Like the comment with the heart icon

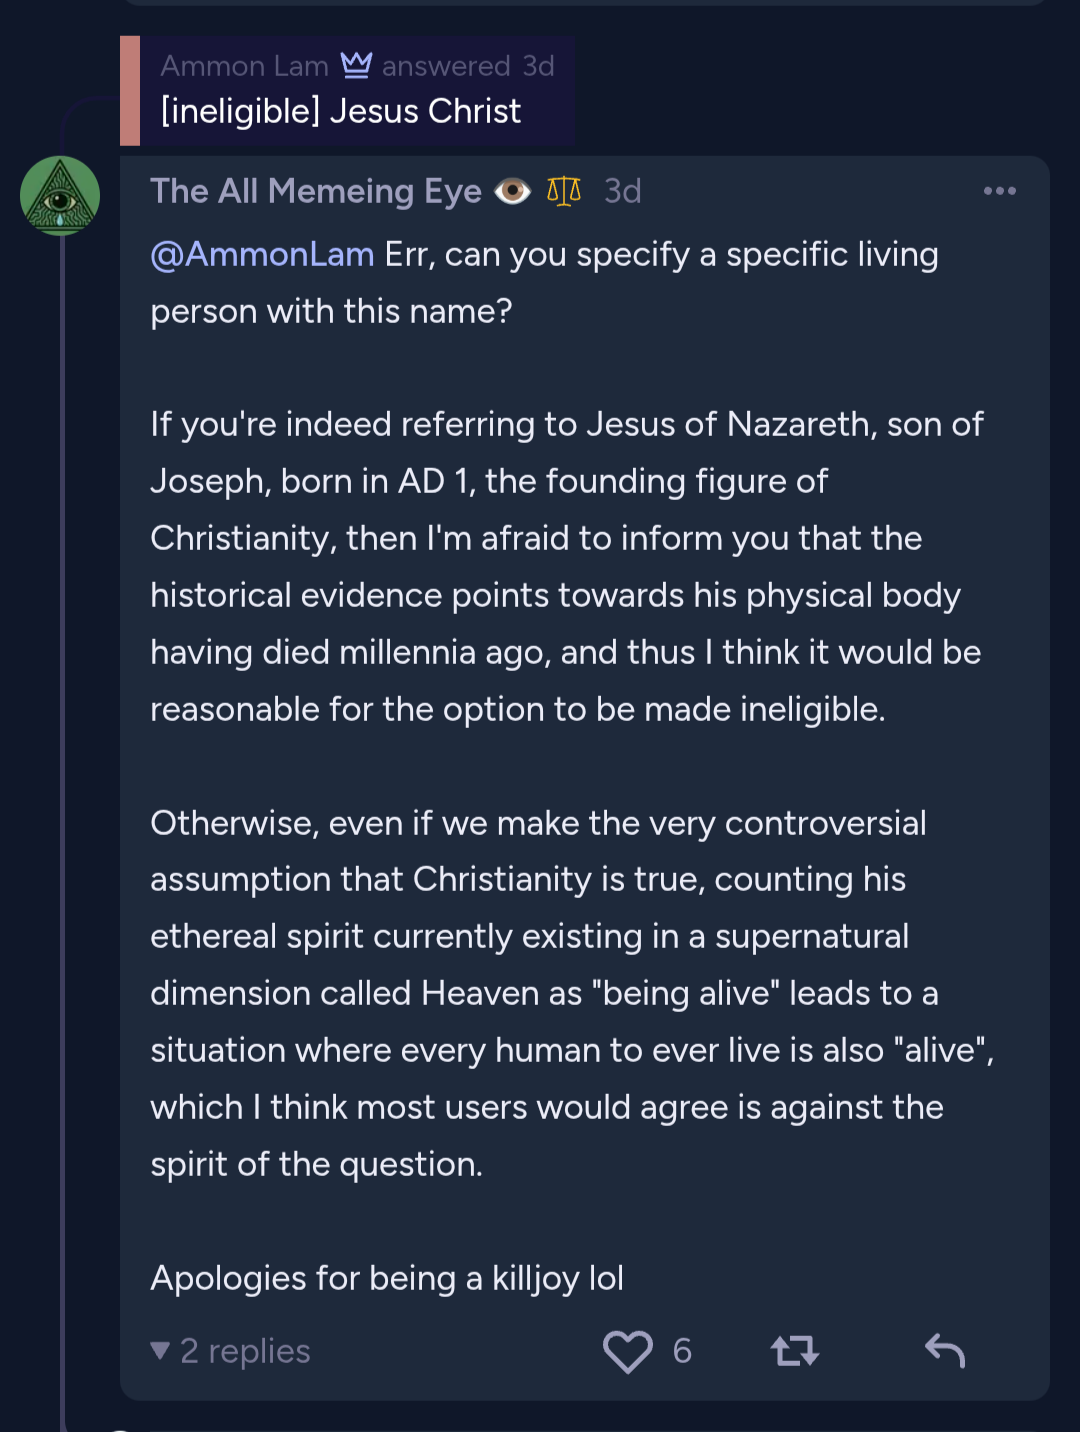point(628,1351)
